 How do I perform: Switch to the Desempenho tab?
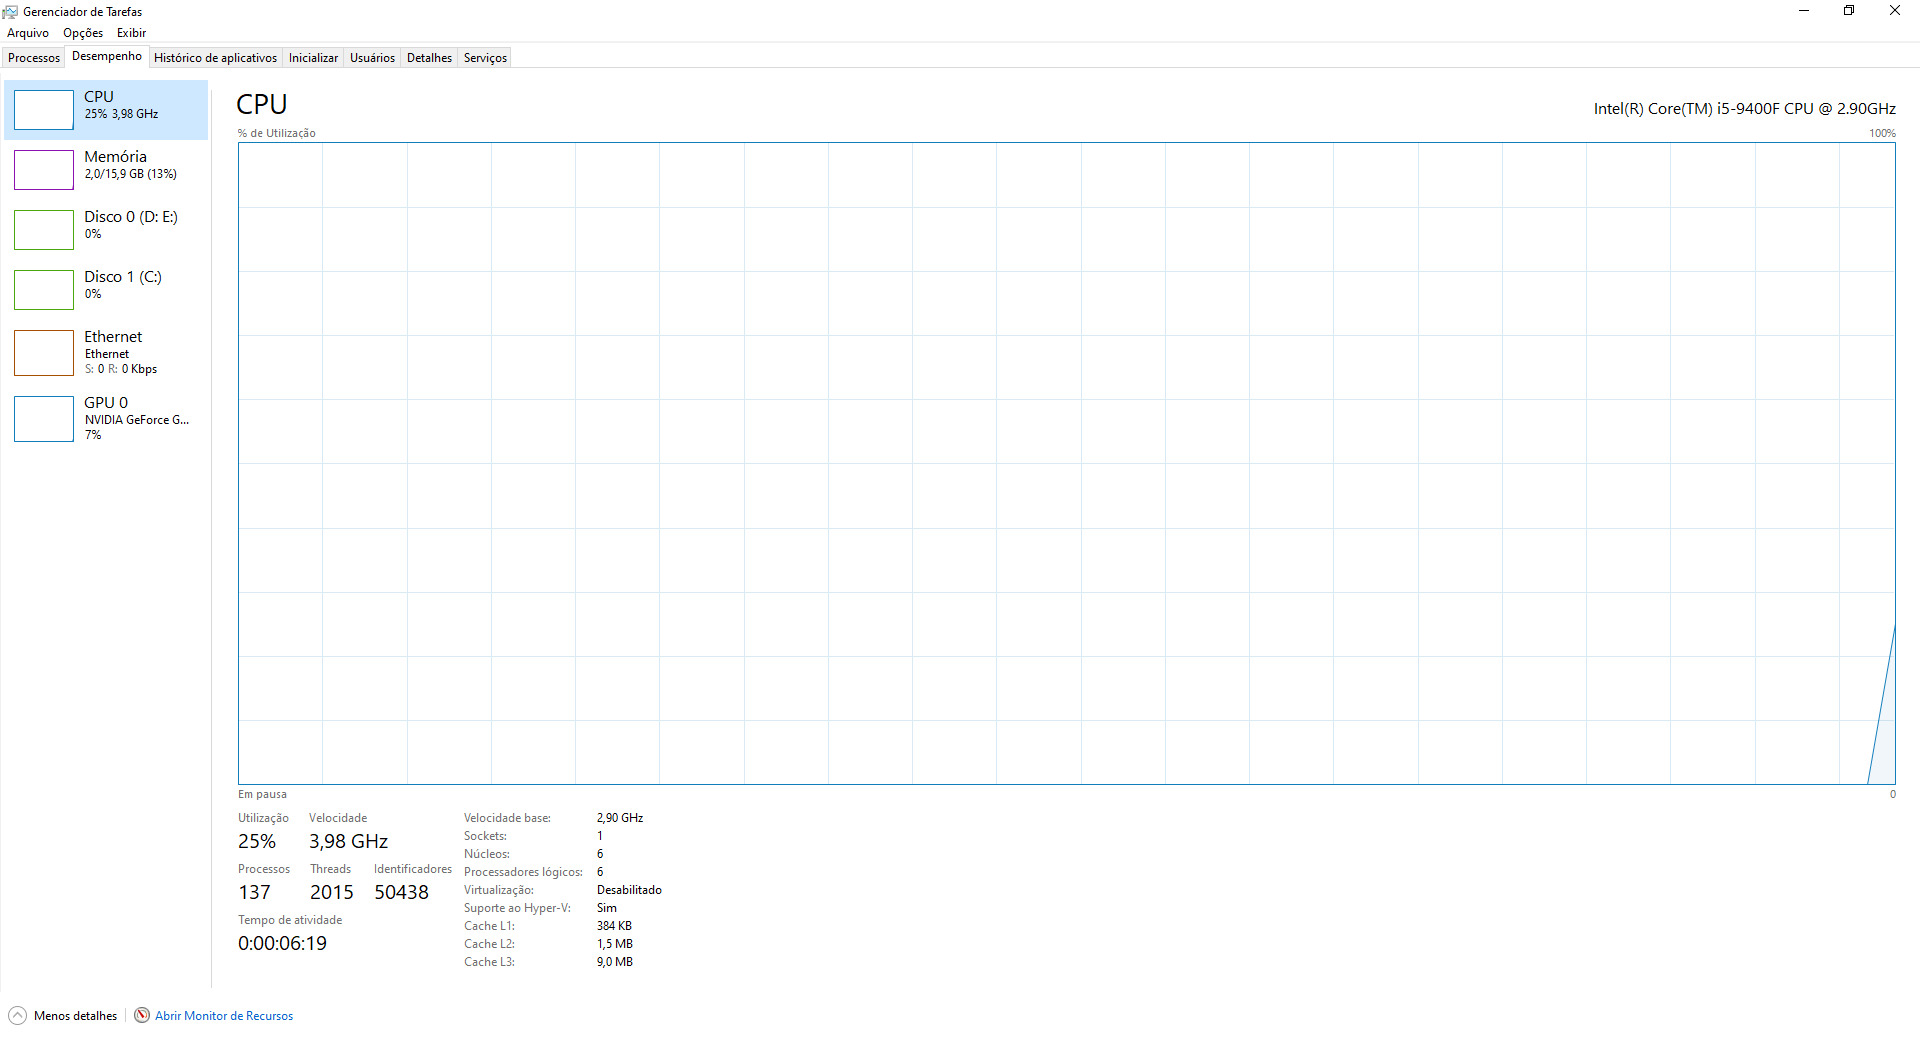[107, 56]
